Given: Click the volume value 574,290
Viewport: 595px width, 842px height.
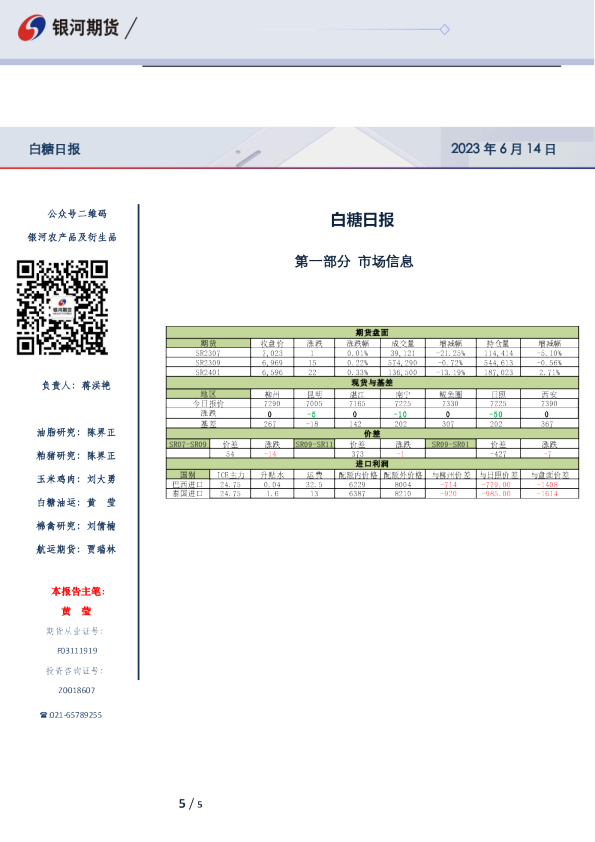Looking at the screenshot, I should click(x=403, y=362).
